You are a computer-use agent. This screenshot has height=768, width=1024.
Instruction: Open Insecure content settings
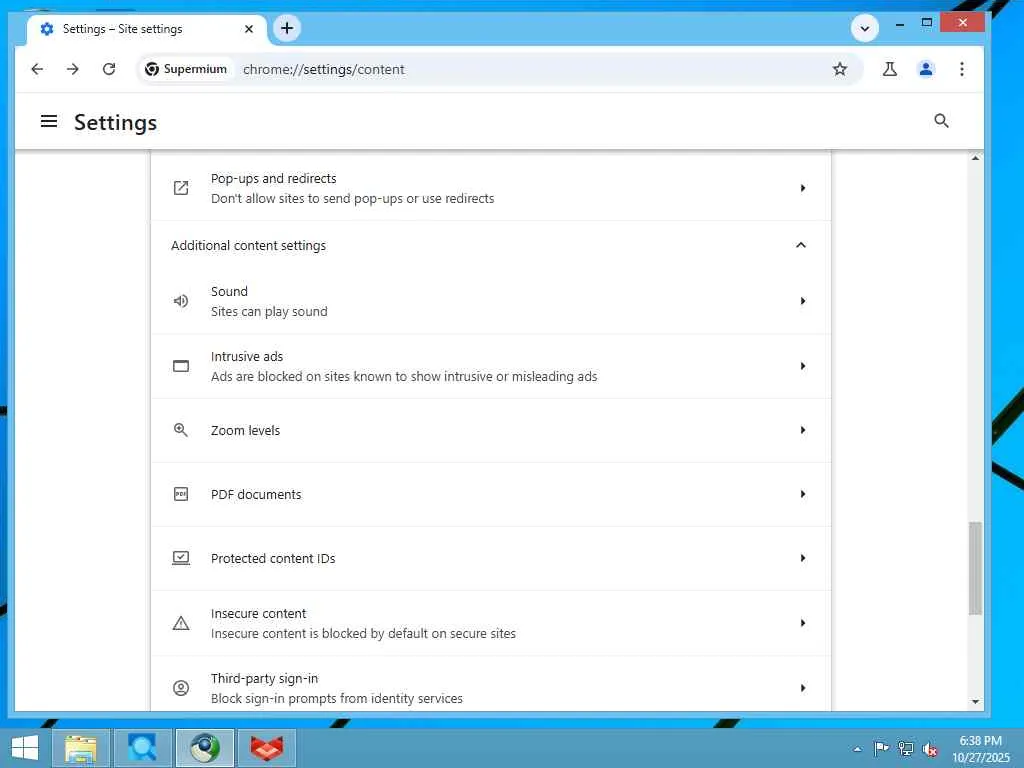click(490, 623)
